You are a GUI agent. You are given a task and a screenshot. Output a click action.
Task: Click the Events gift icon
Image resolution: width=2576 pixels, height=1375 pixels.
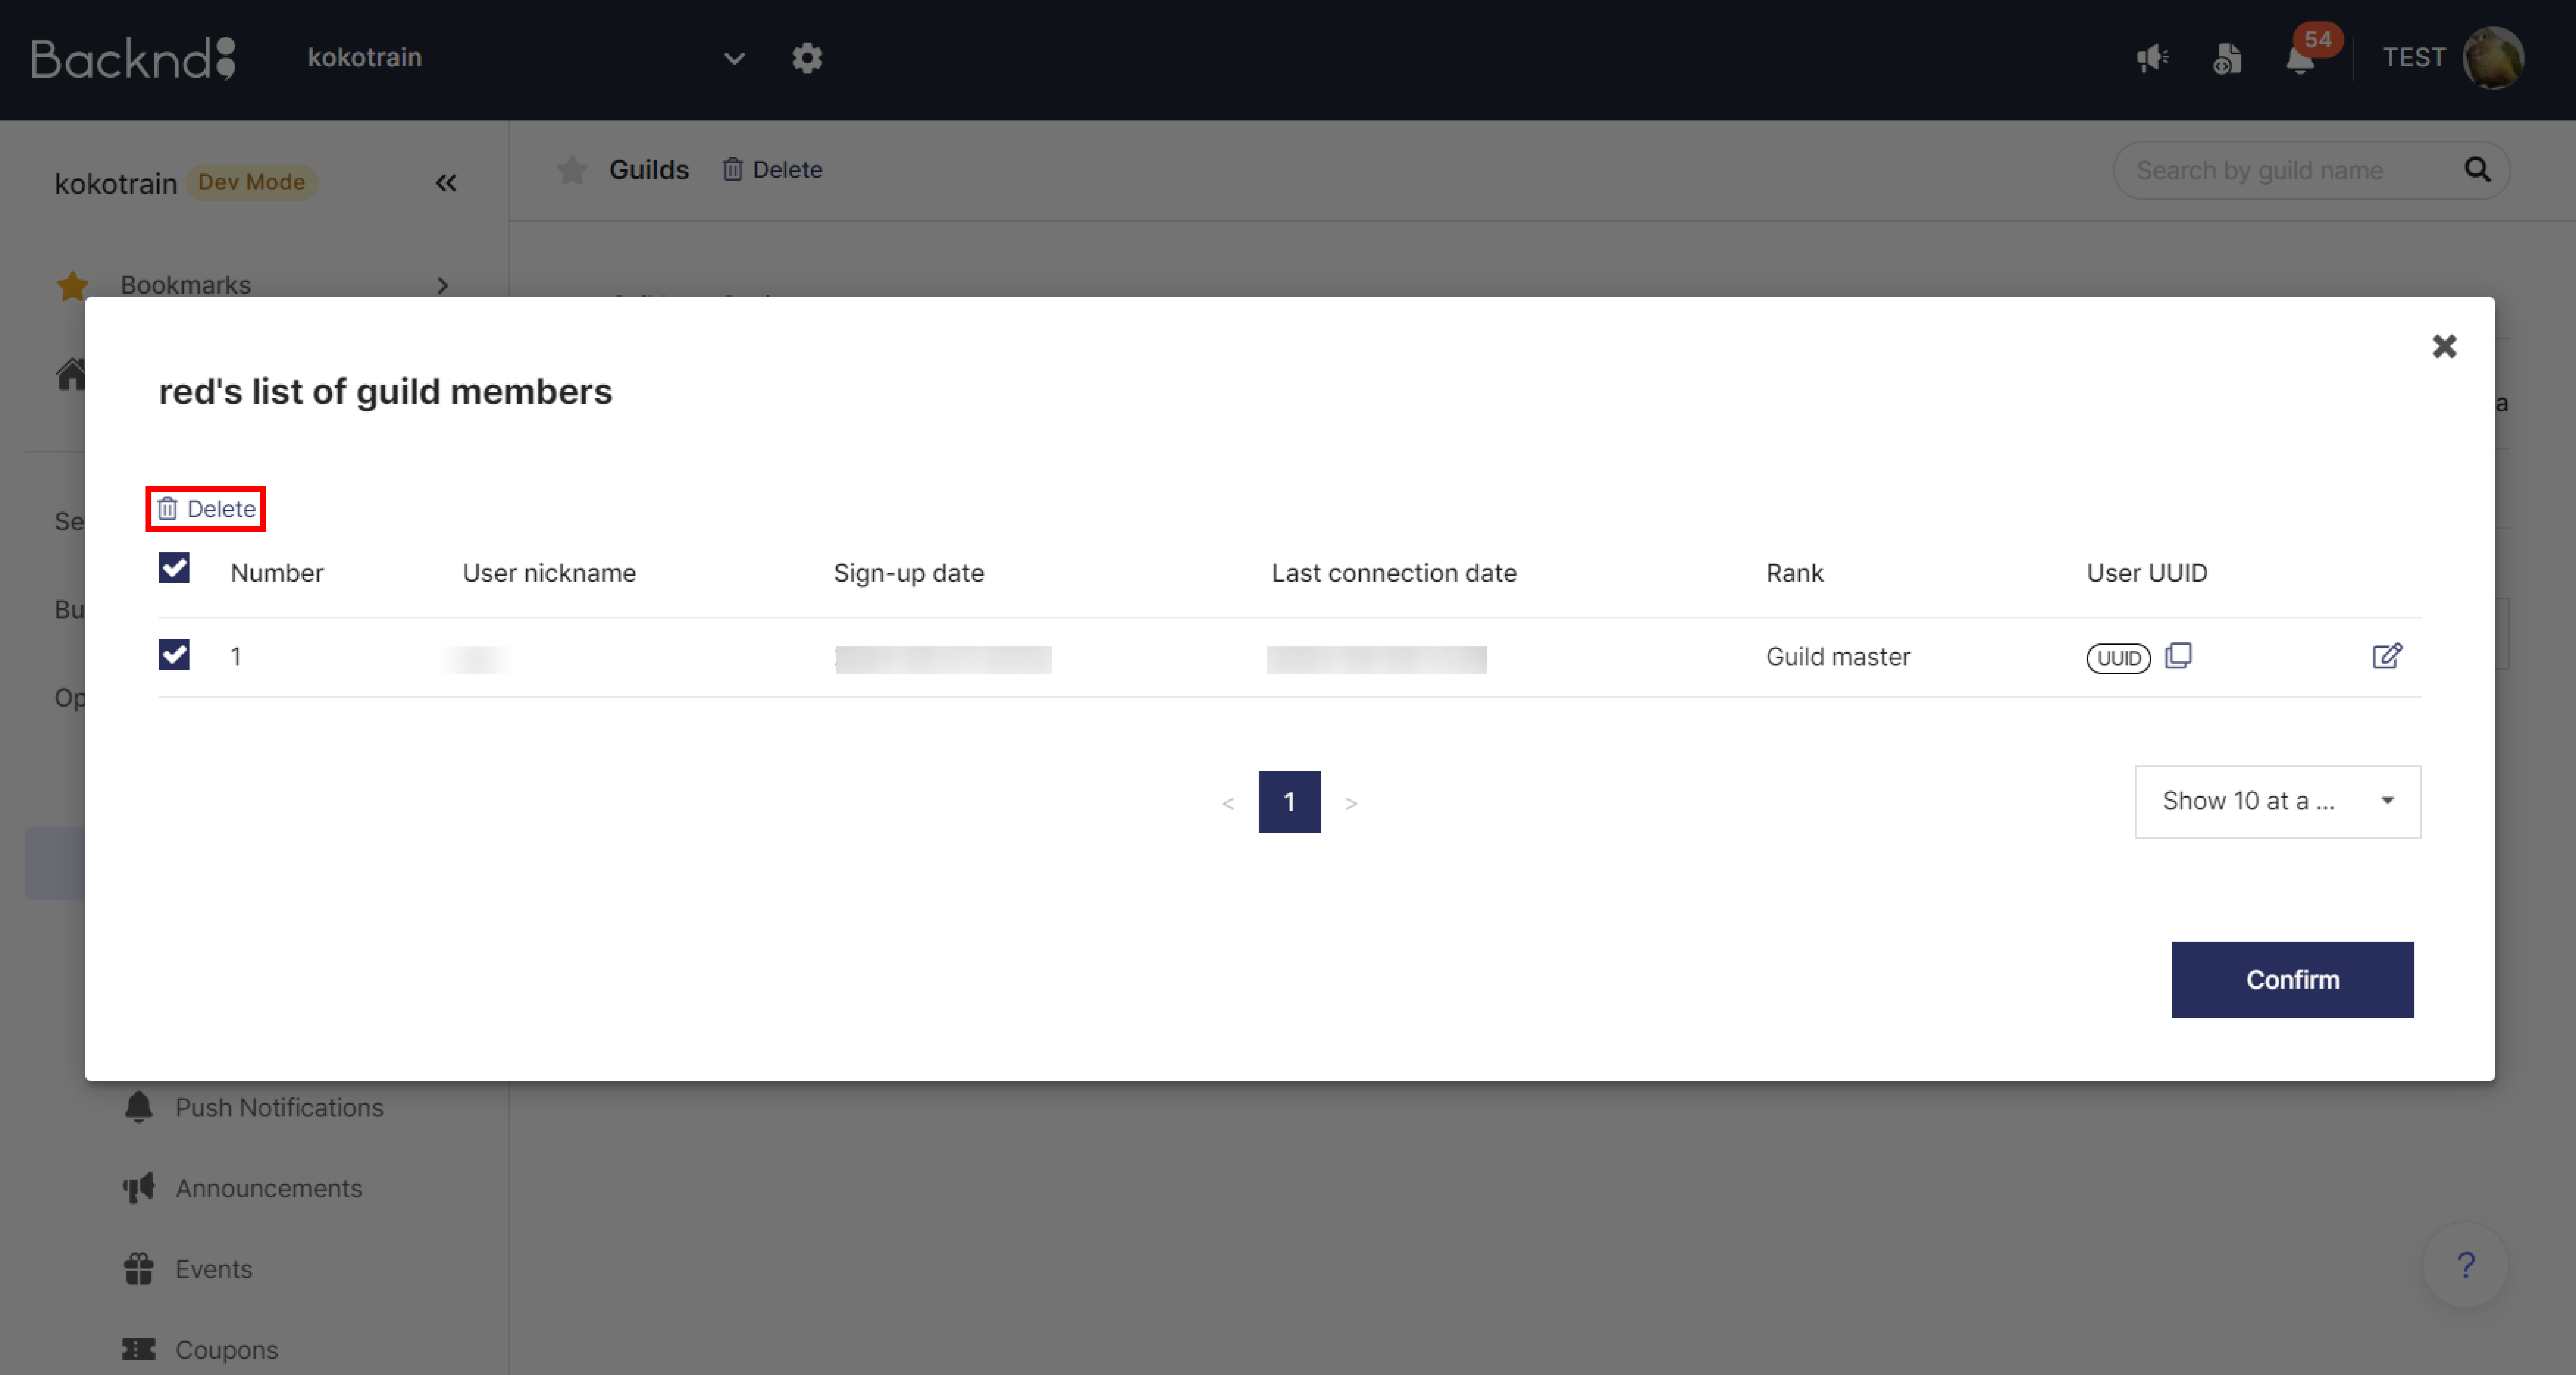pos(139,1269)
